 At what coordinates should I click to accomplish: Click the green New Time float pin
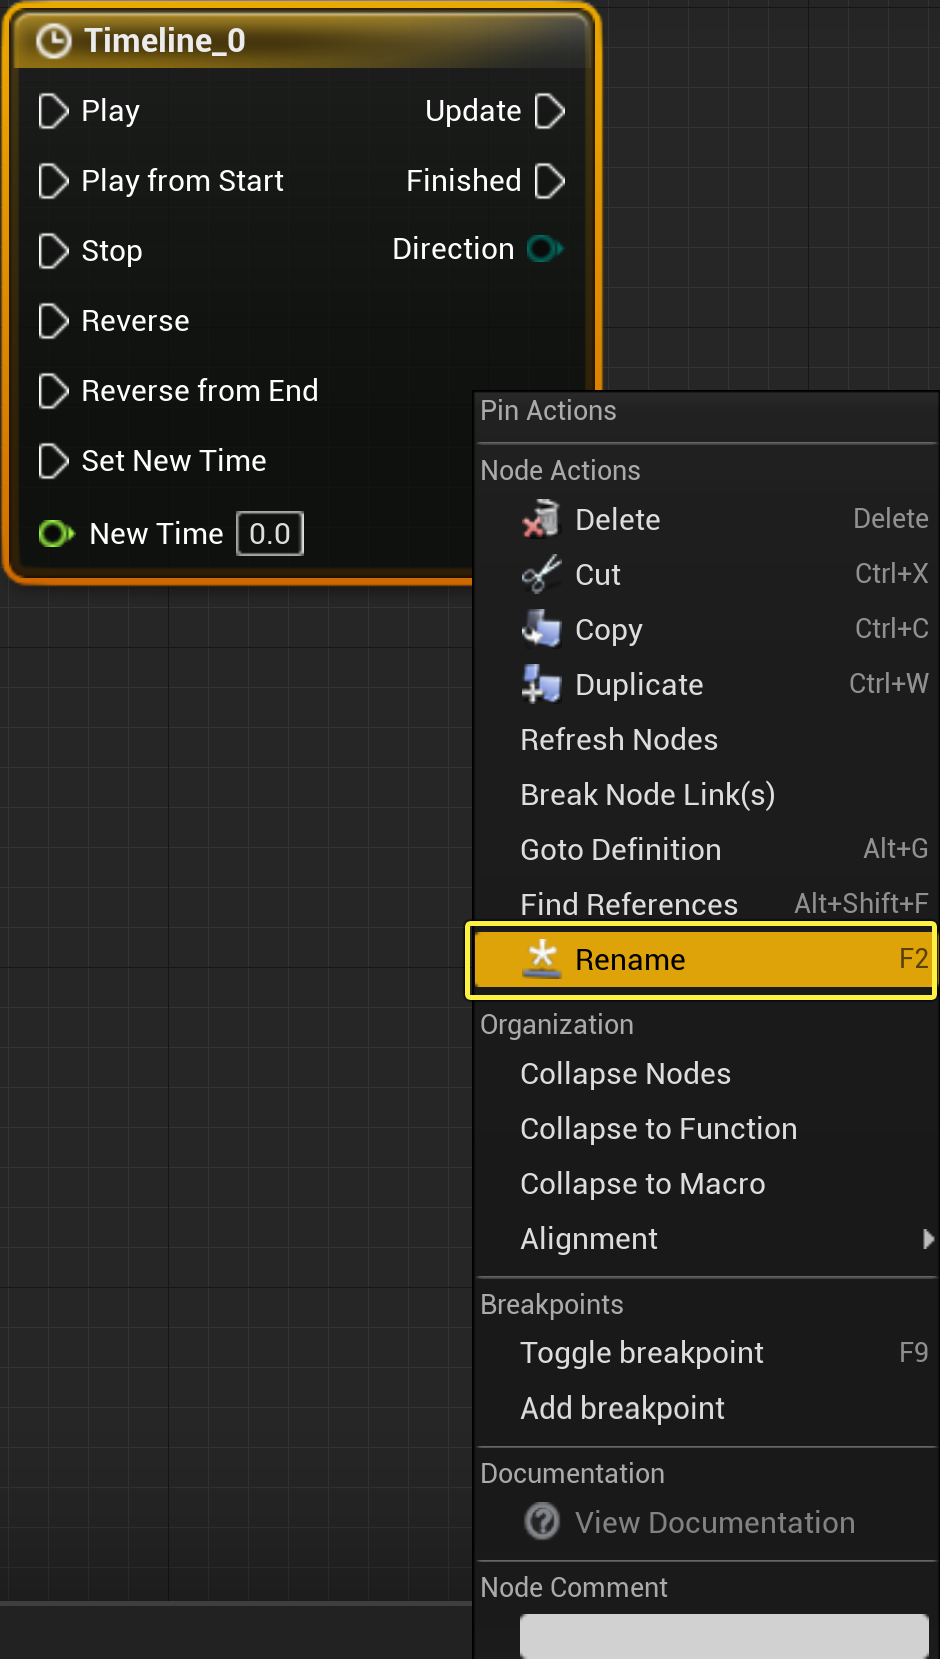pos(56,534)
